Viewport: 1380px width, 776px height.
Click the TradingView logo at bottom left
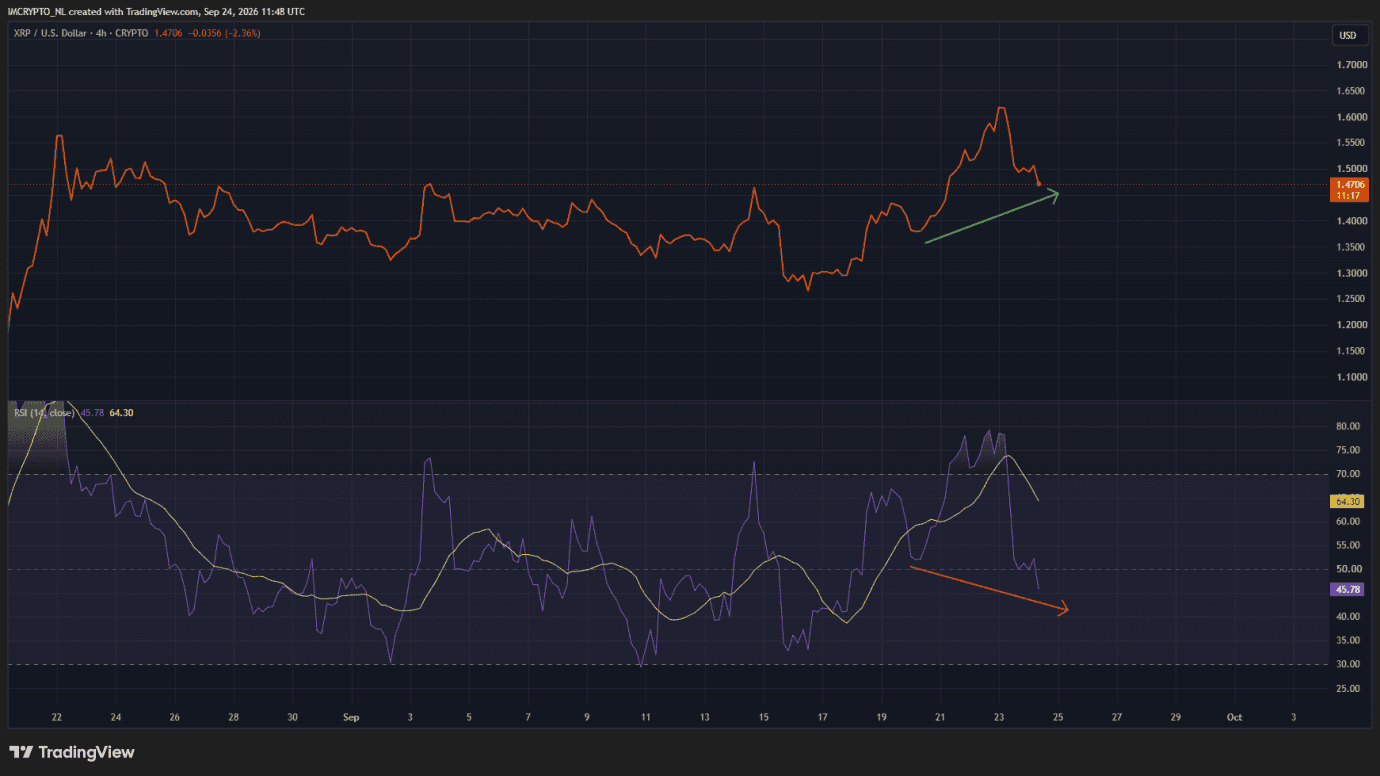72,752
